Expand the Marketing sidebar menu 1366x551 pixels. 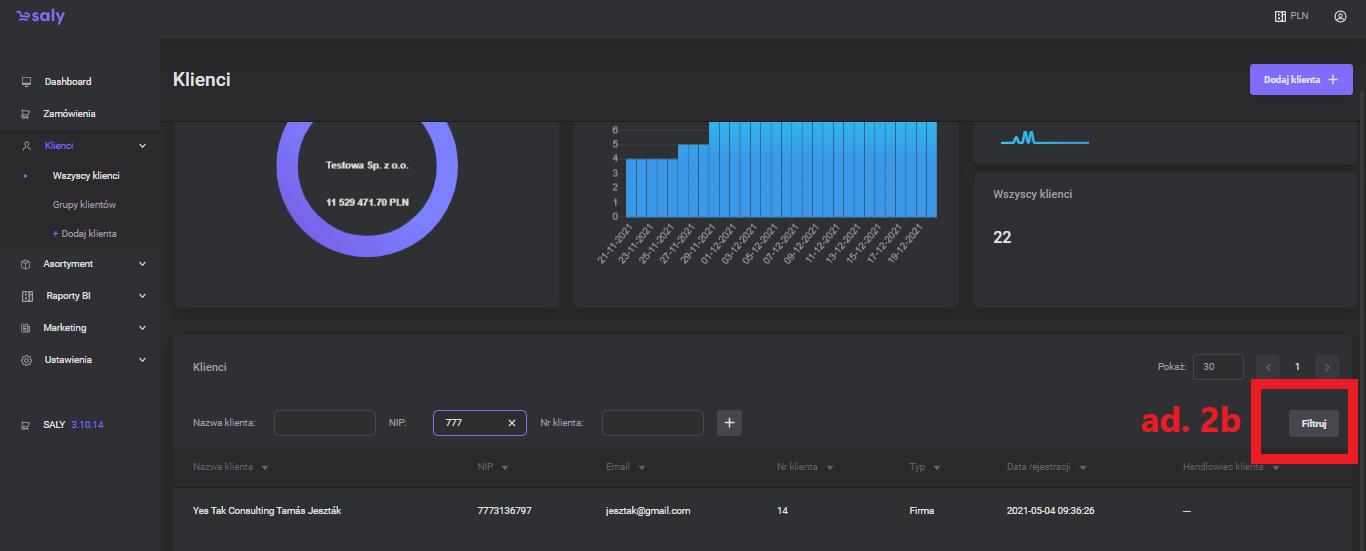click(142, 328)
